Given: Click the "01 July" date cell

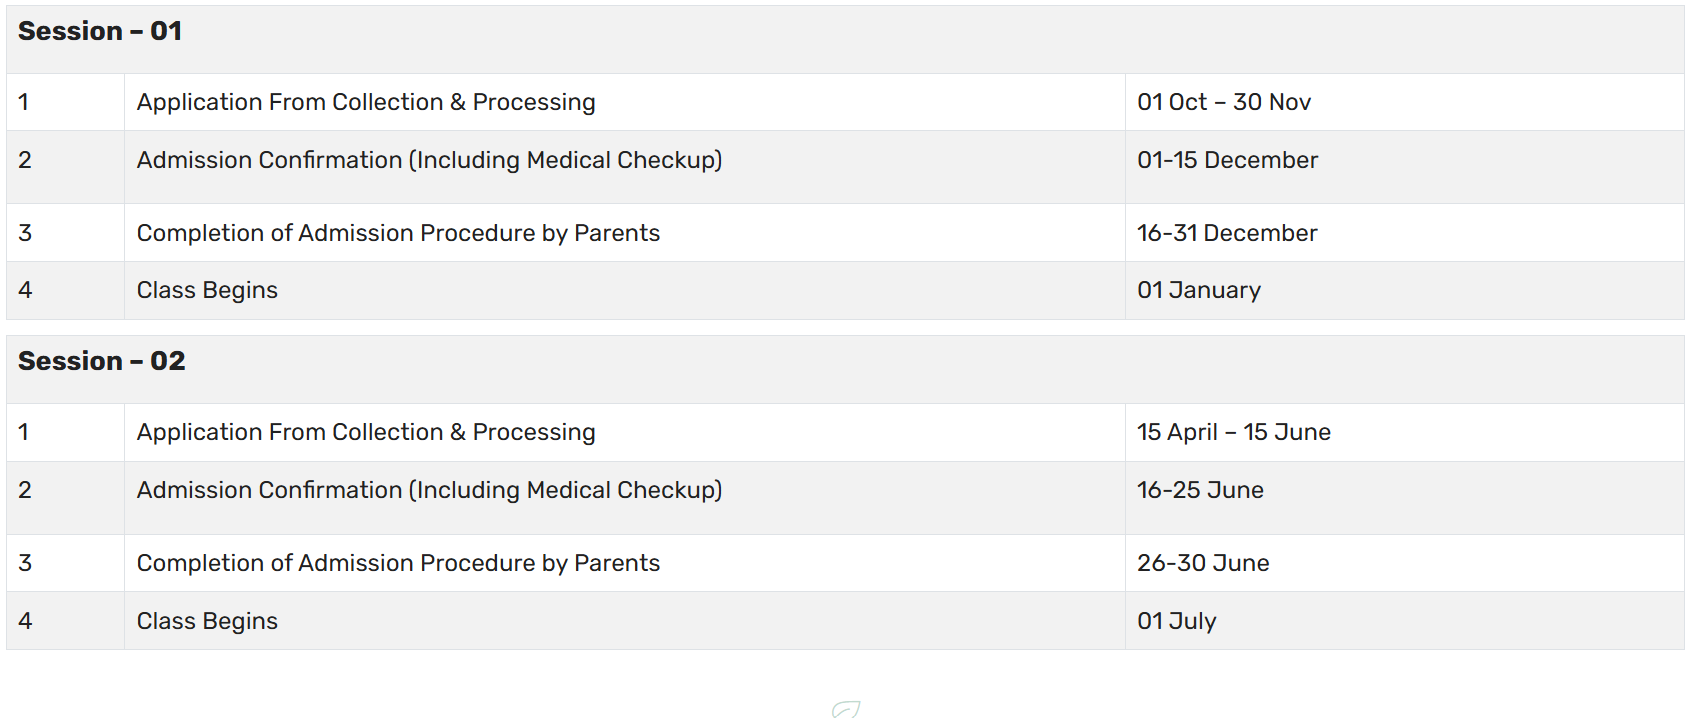Looking at the screenshot, I should tap(1177, 622).
